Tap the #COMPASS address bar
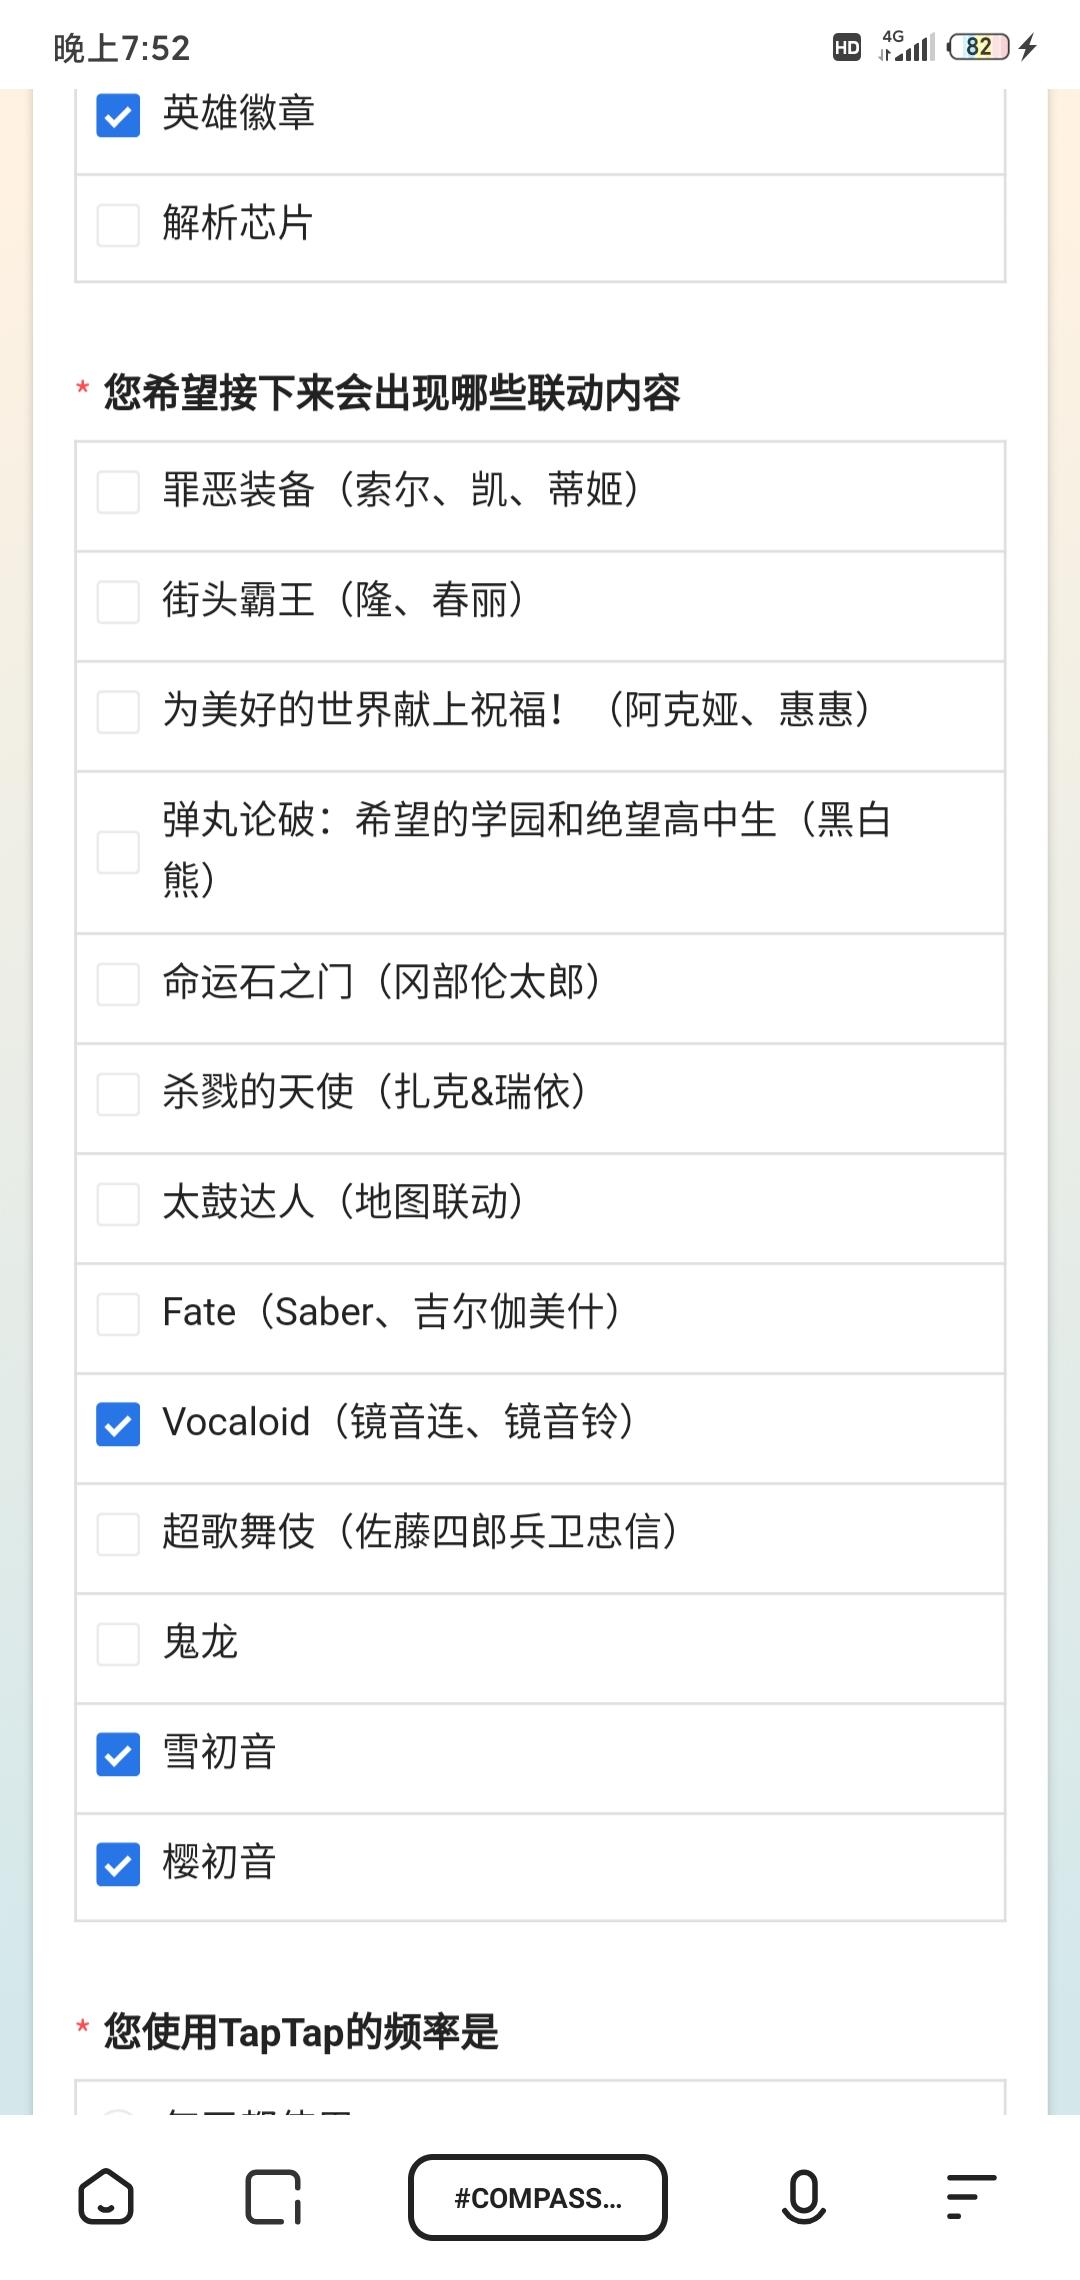1080x2280 pixels. 538,2197
